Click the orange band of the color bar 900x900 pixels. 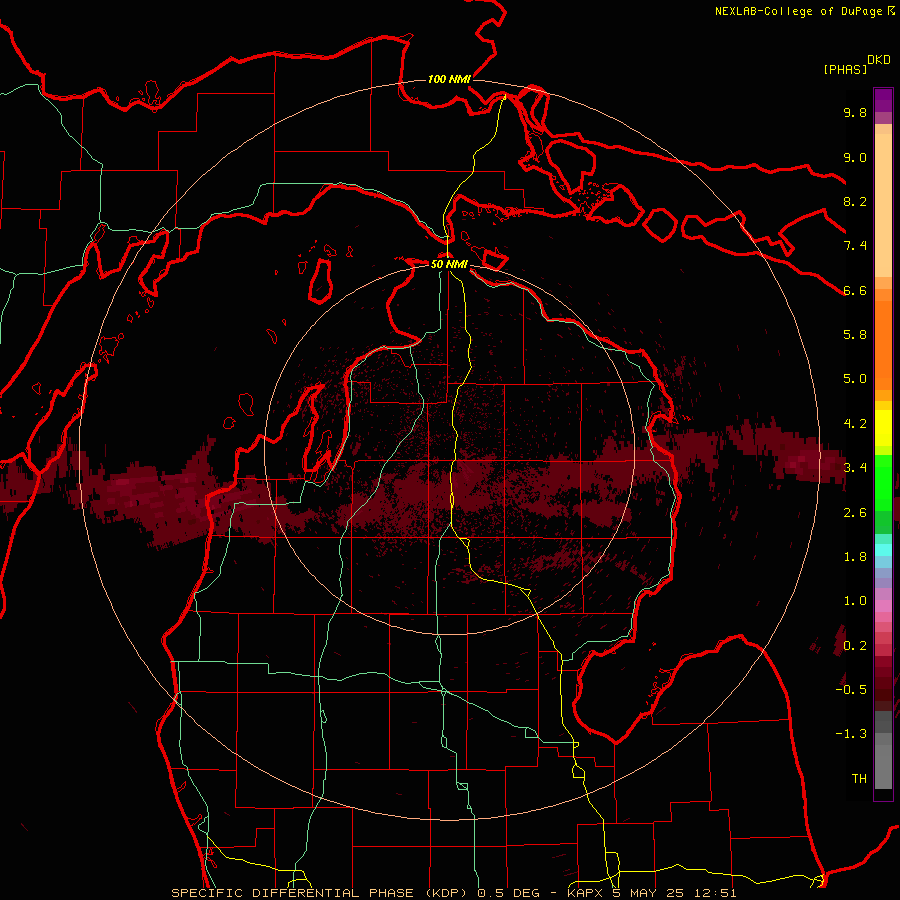(x=883, y=344)
